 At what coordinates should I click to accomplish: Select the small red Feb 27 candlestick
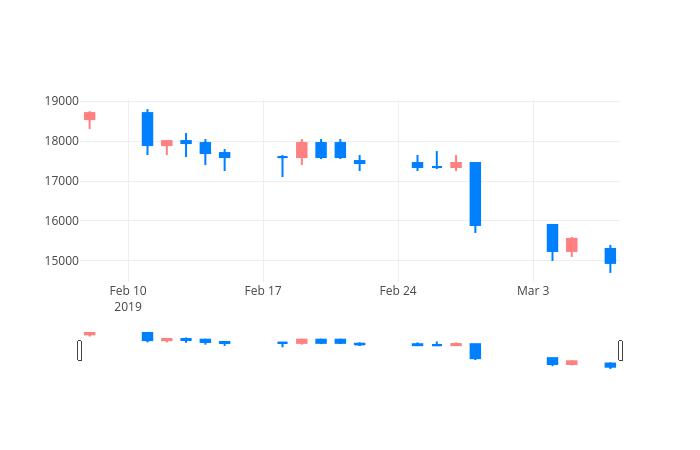point(456,163)
